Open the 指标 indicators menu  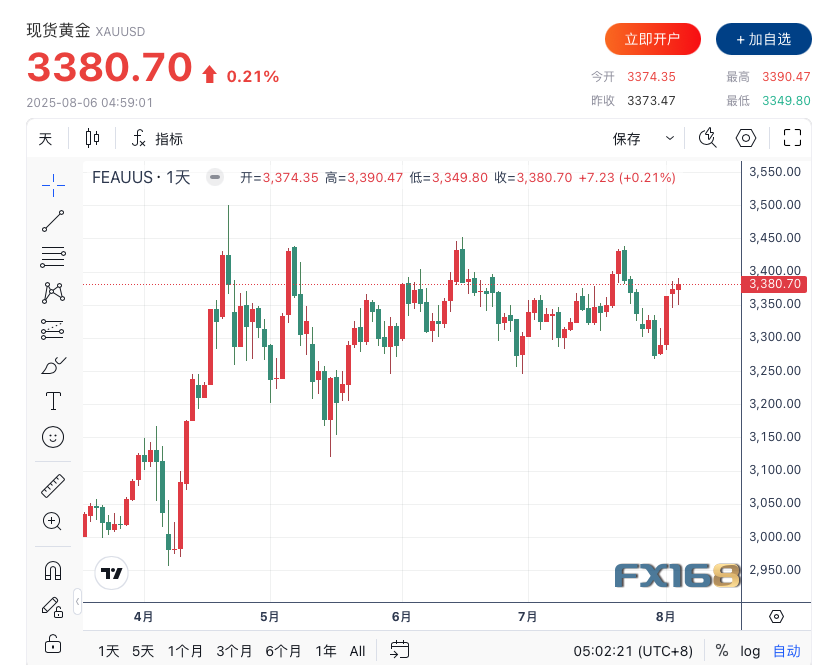coord(157,139)
